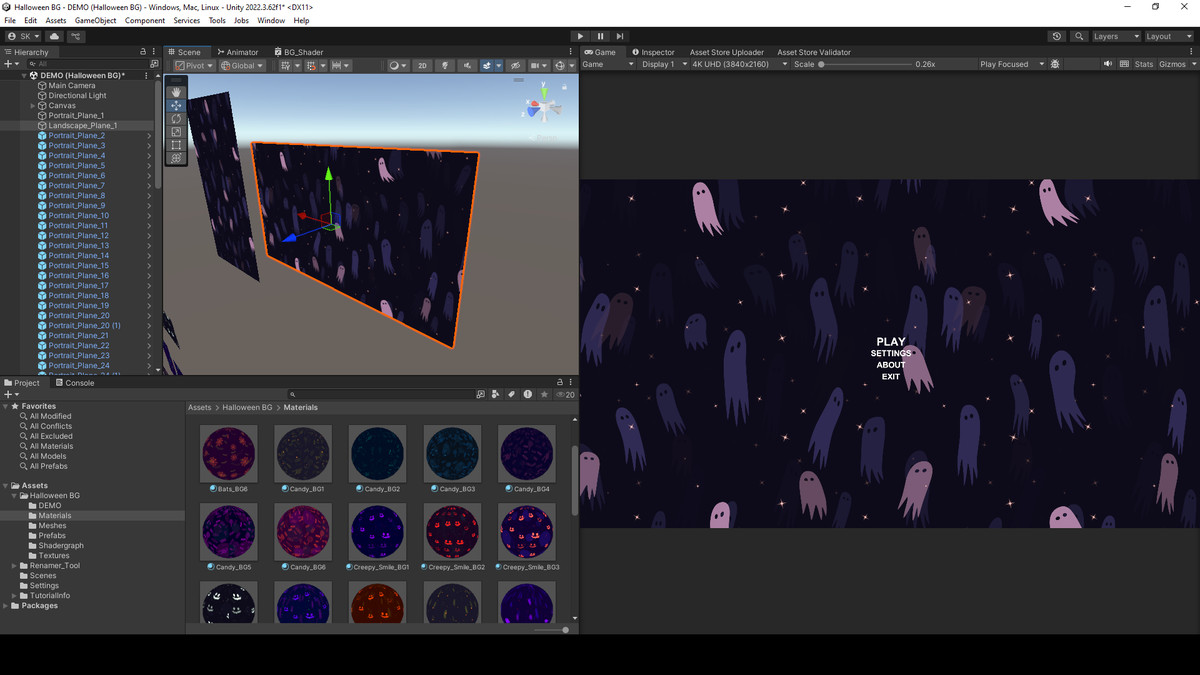Switch to the Console tab
This screenshot has height=675, width=1200.
pos(75,383)
